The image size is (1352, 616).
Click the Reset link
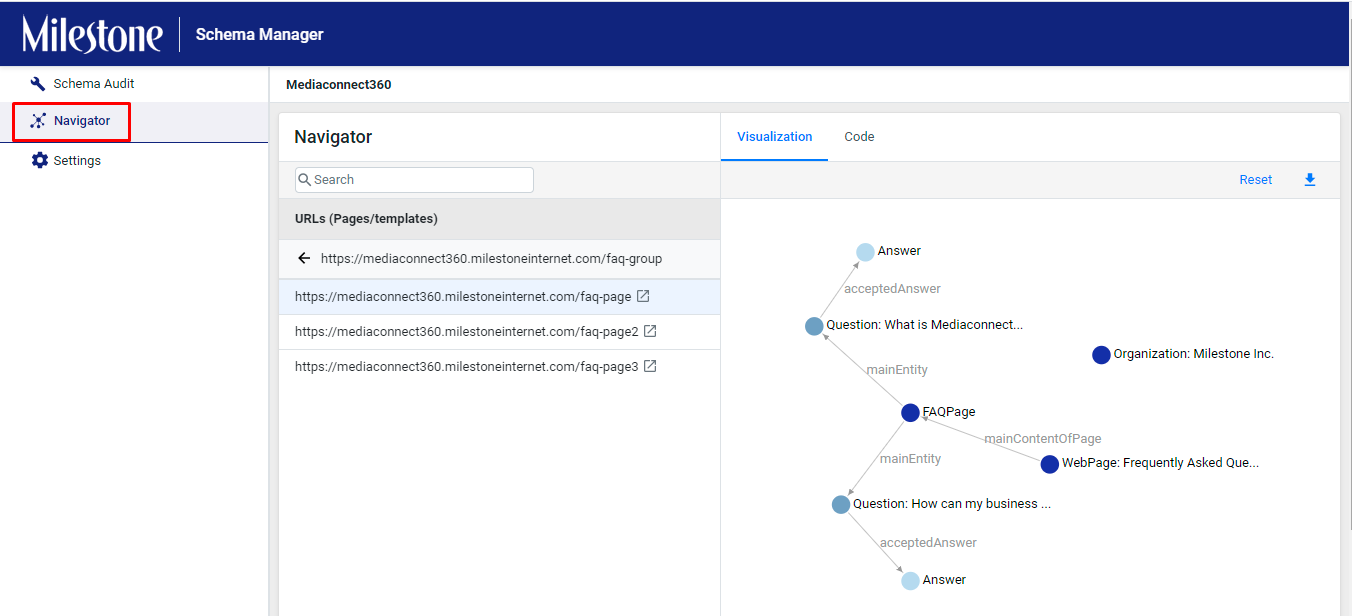pyautogui.click(x=1256, y=180)
